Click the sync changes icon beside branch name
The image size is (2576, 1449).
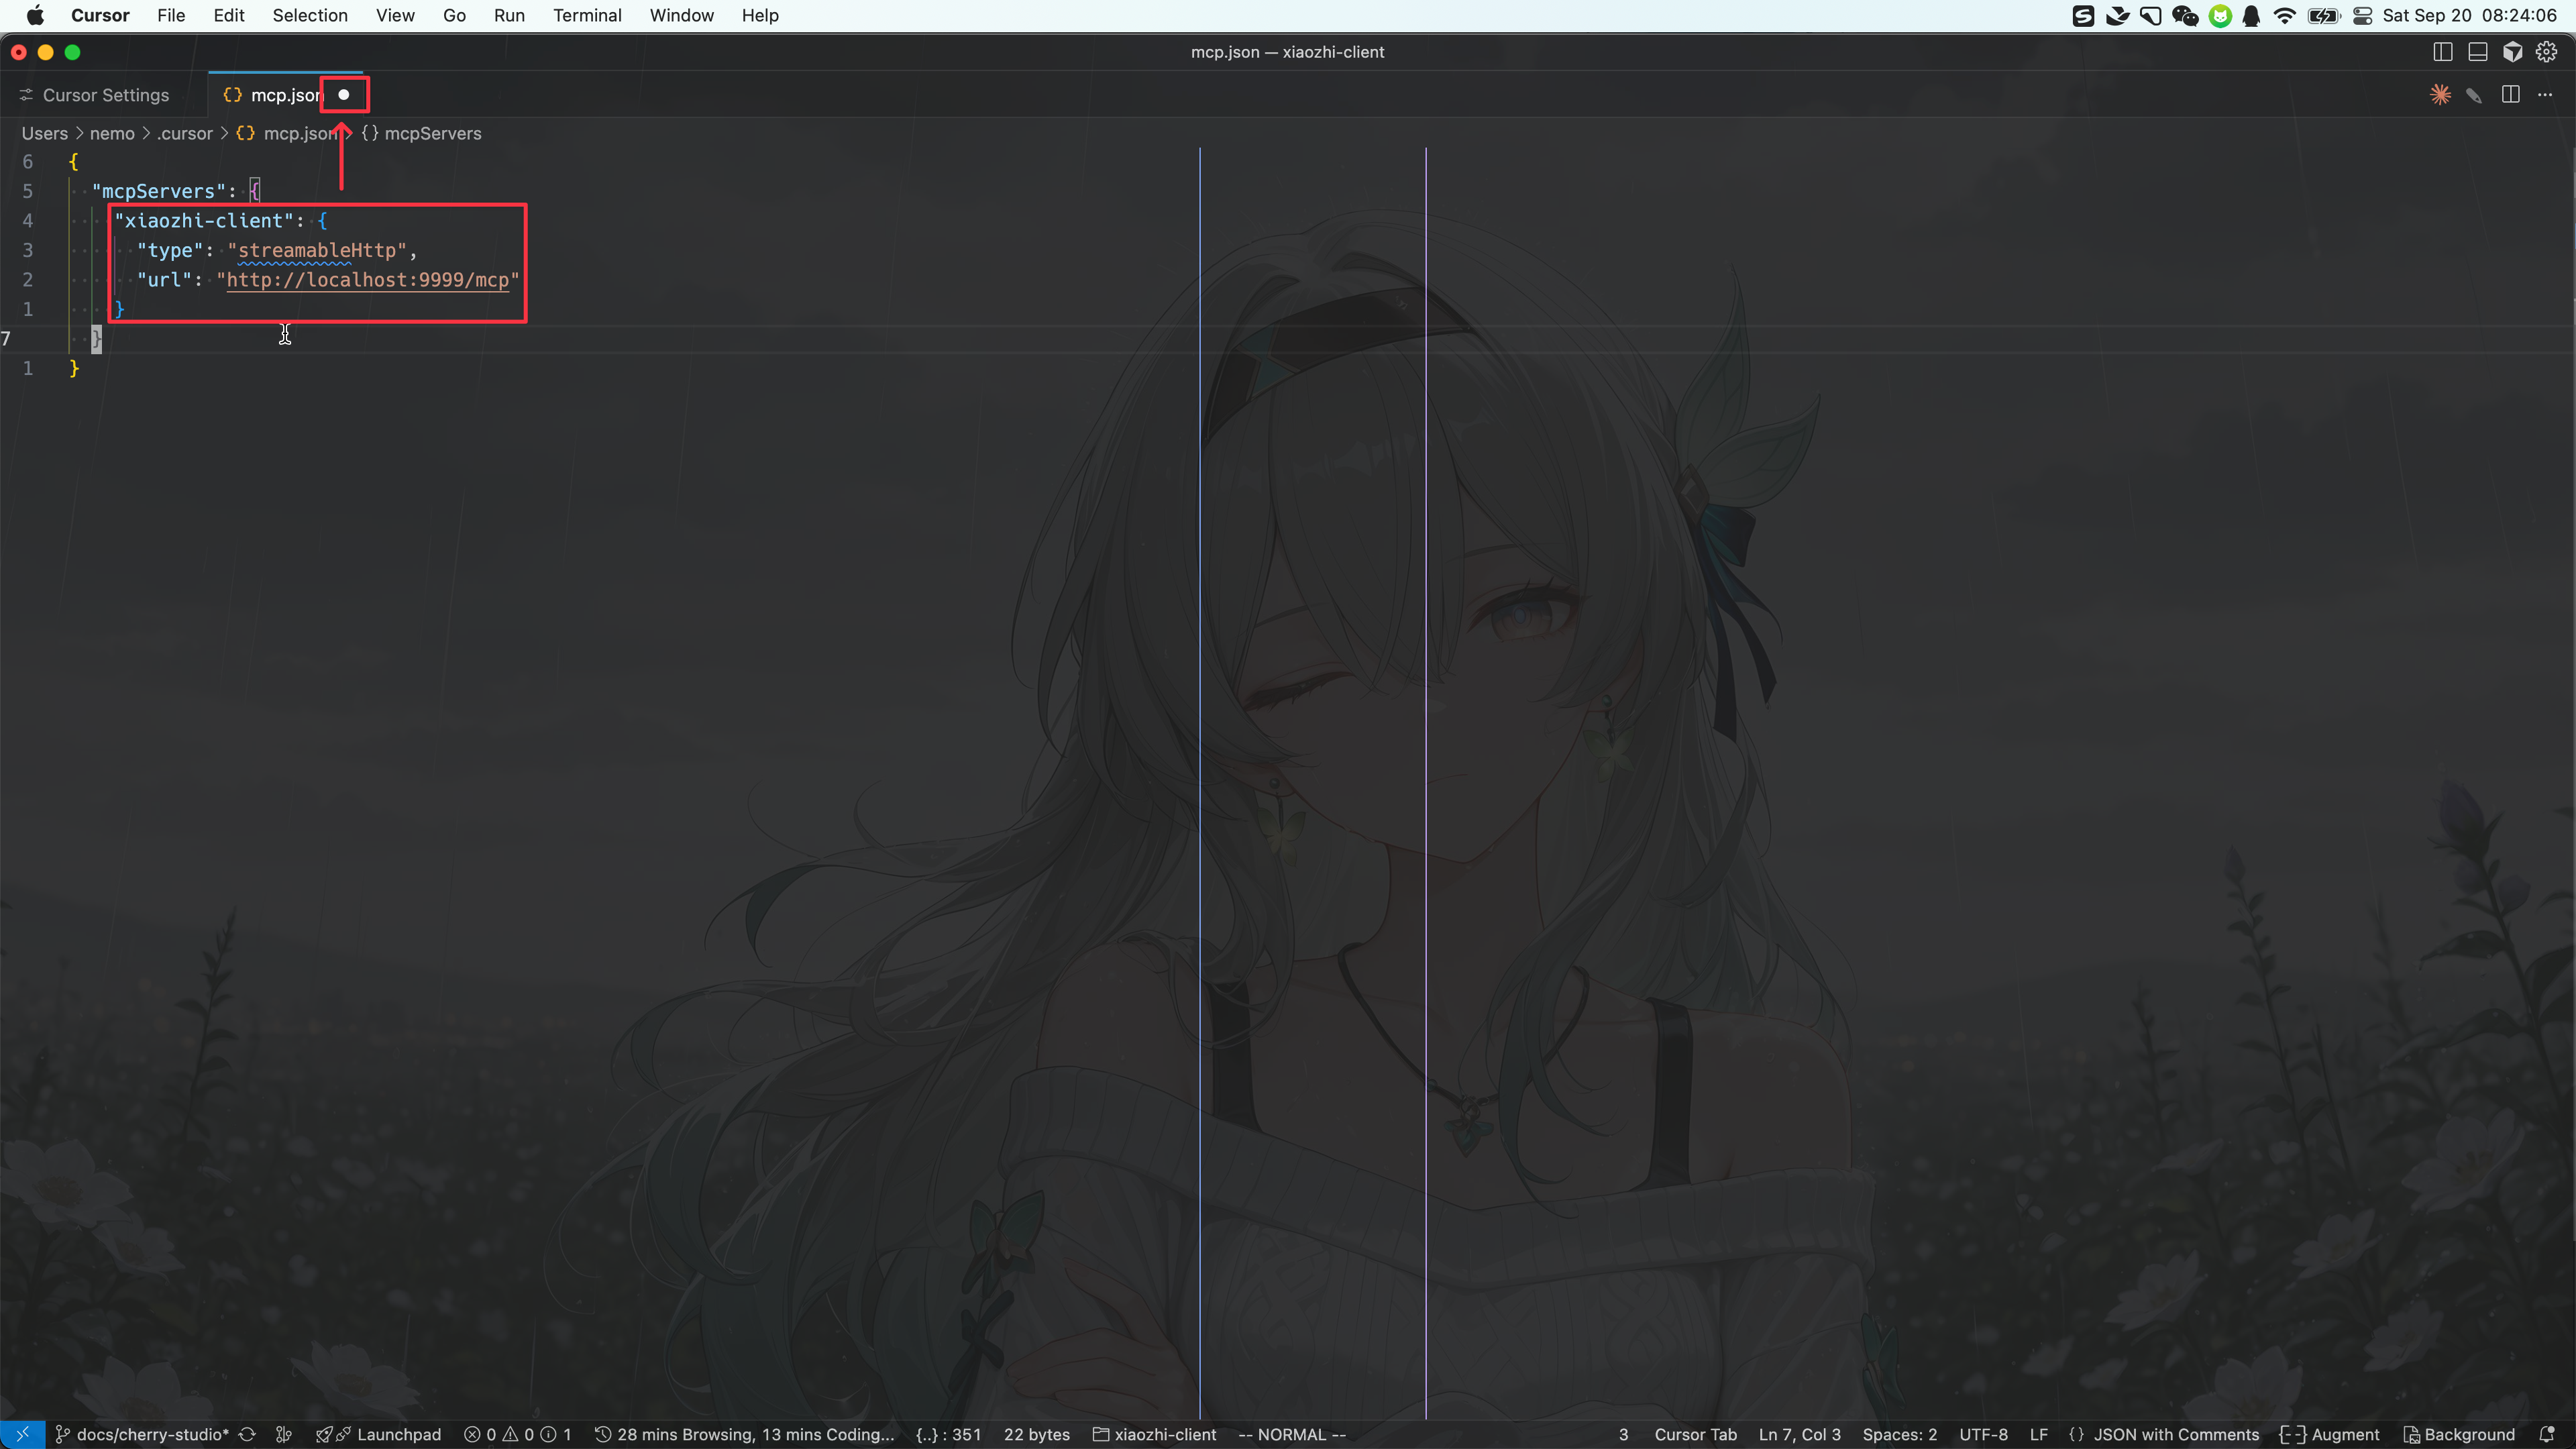pos(247,1434)
